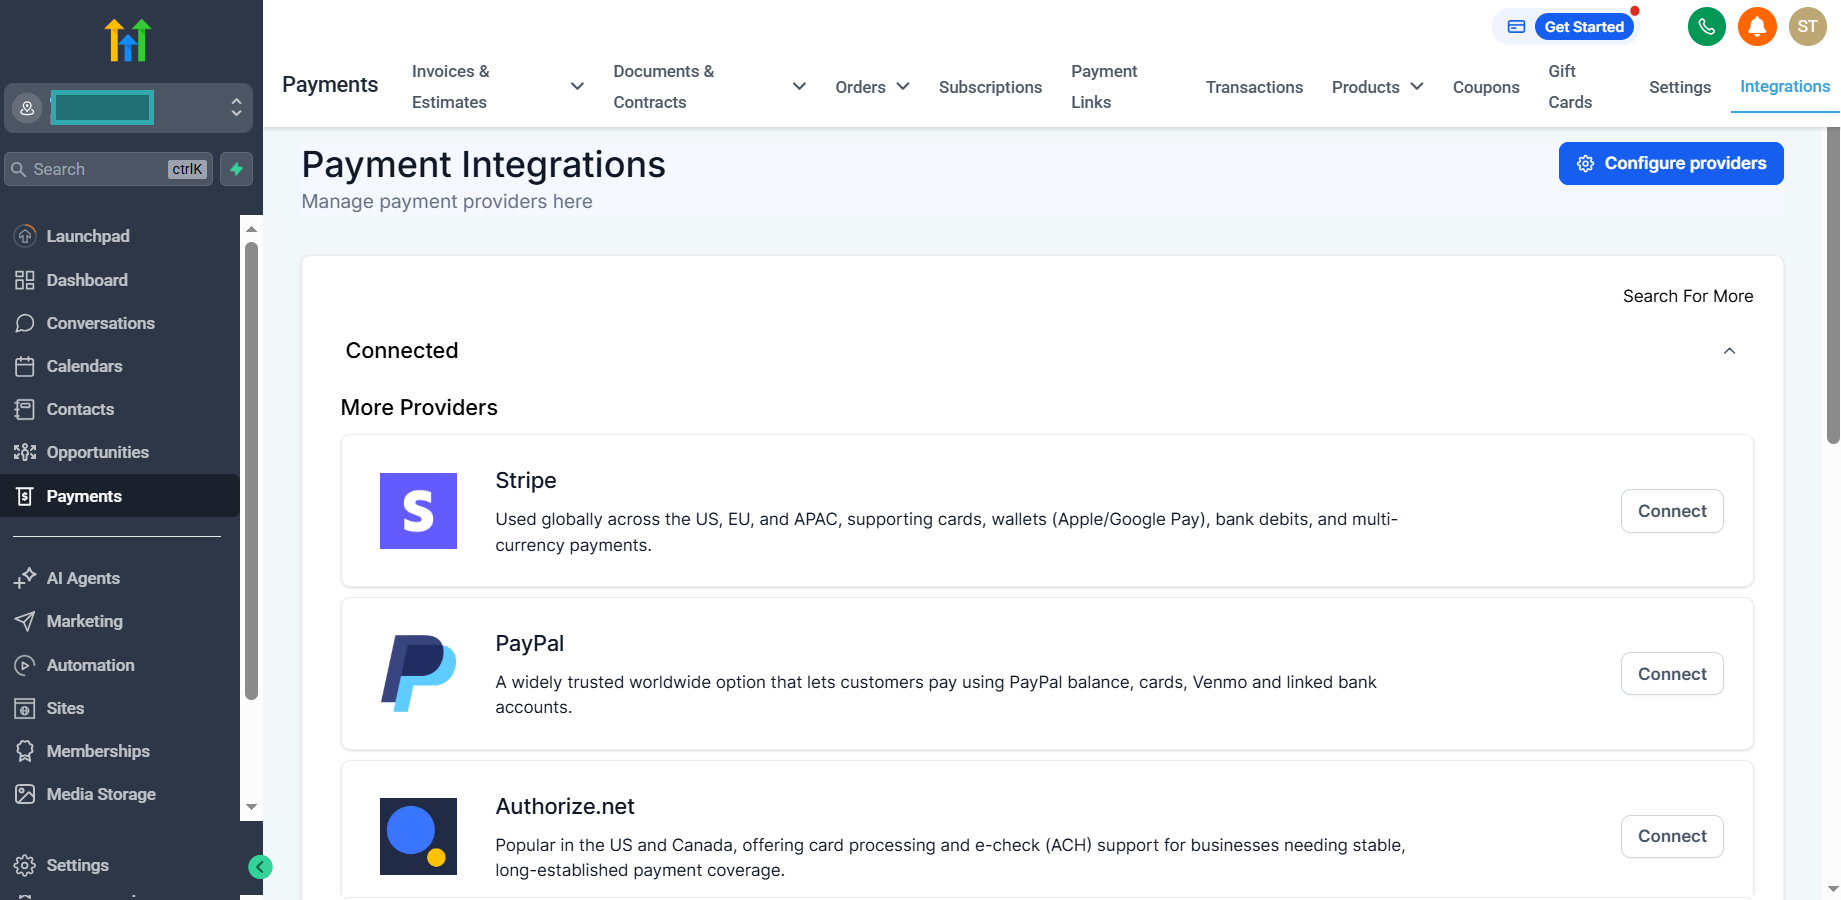Click Configure providers button
Viewport: 1841px width, 900px height.
pos(1671,163)
